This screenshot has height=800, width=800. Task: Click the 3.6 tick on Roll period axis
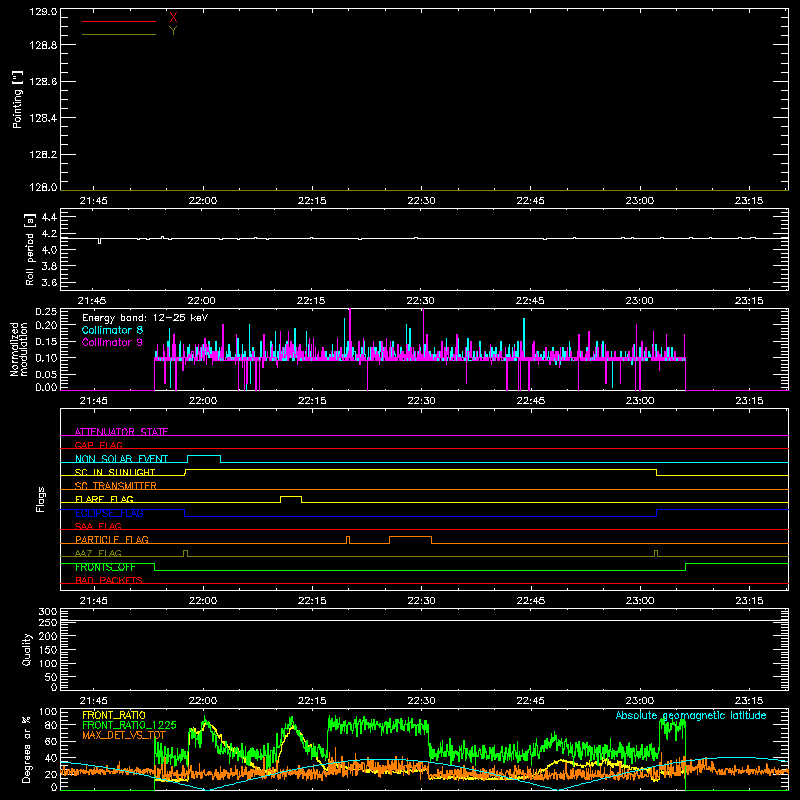pyautogui.click(x=49, y=282)
